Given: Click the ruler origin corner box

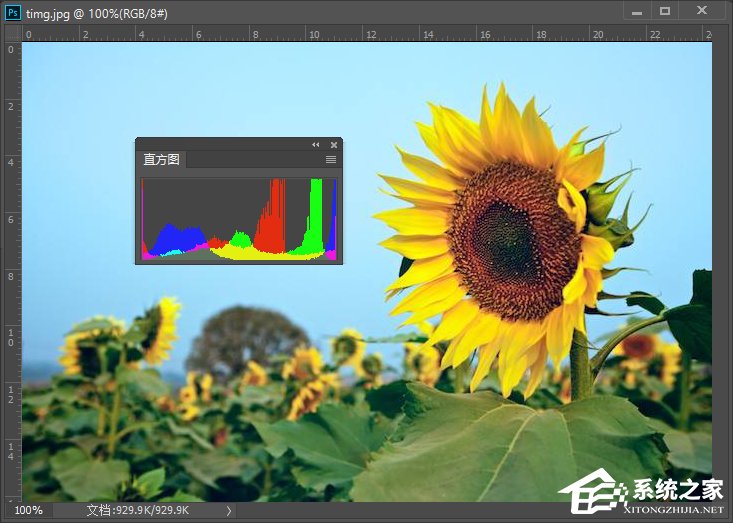Looking at the screenshot, I should (13, 33).
